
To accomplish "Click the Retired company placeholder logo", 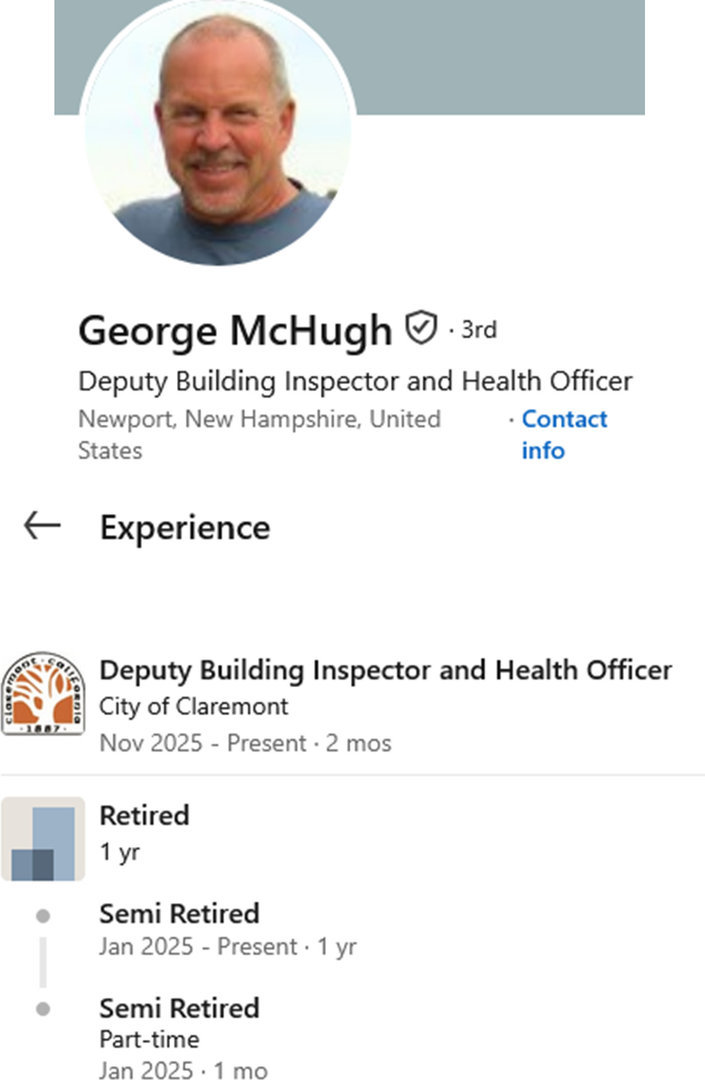I will click(42, 839).
